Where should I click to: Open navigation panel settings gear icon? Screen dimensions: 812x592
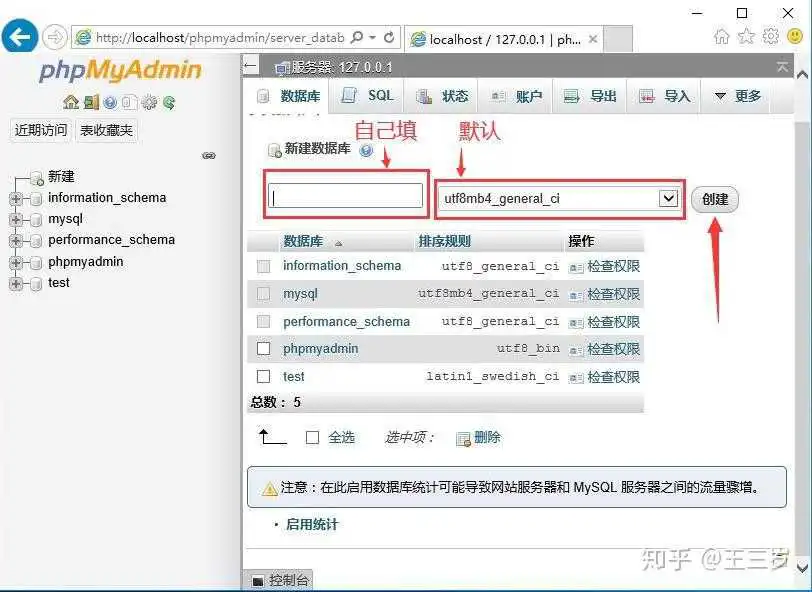point(149,103)
